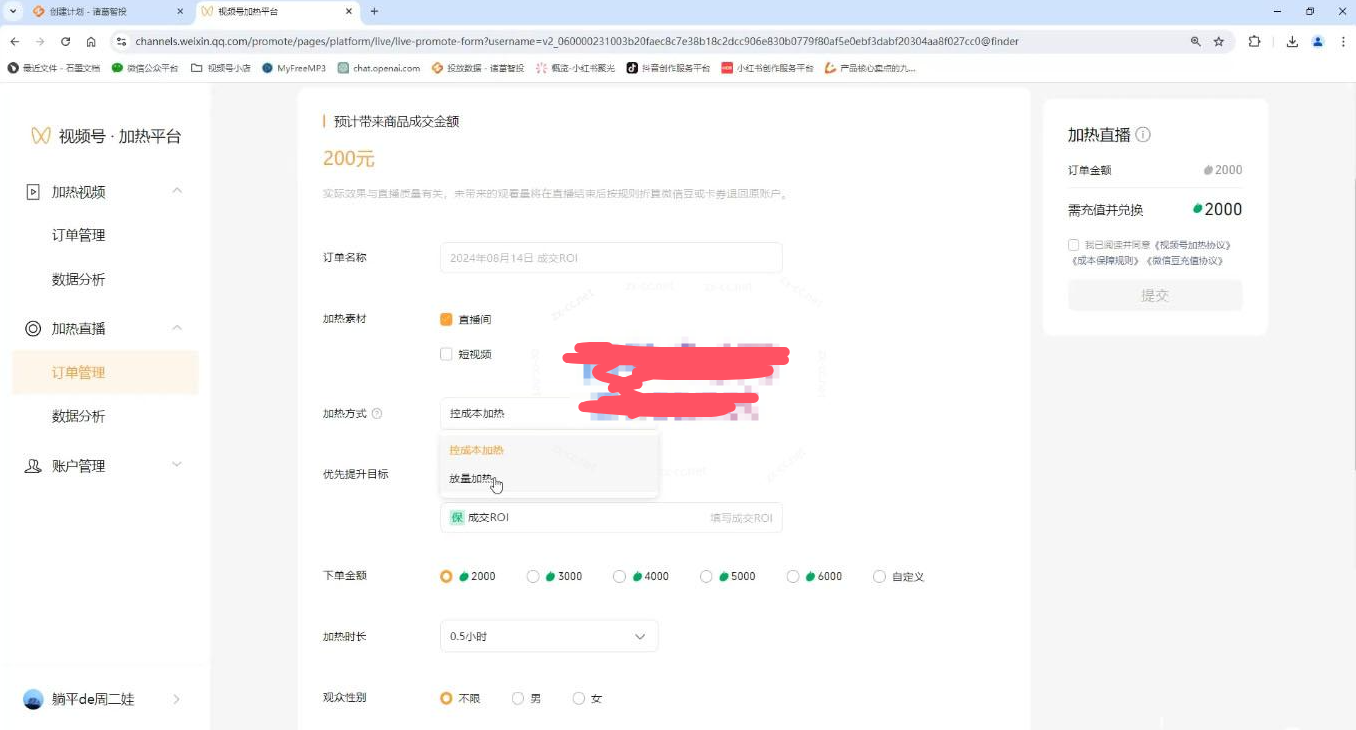Expand the 账户管理 sidebar section chevron

click(177, 464)
